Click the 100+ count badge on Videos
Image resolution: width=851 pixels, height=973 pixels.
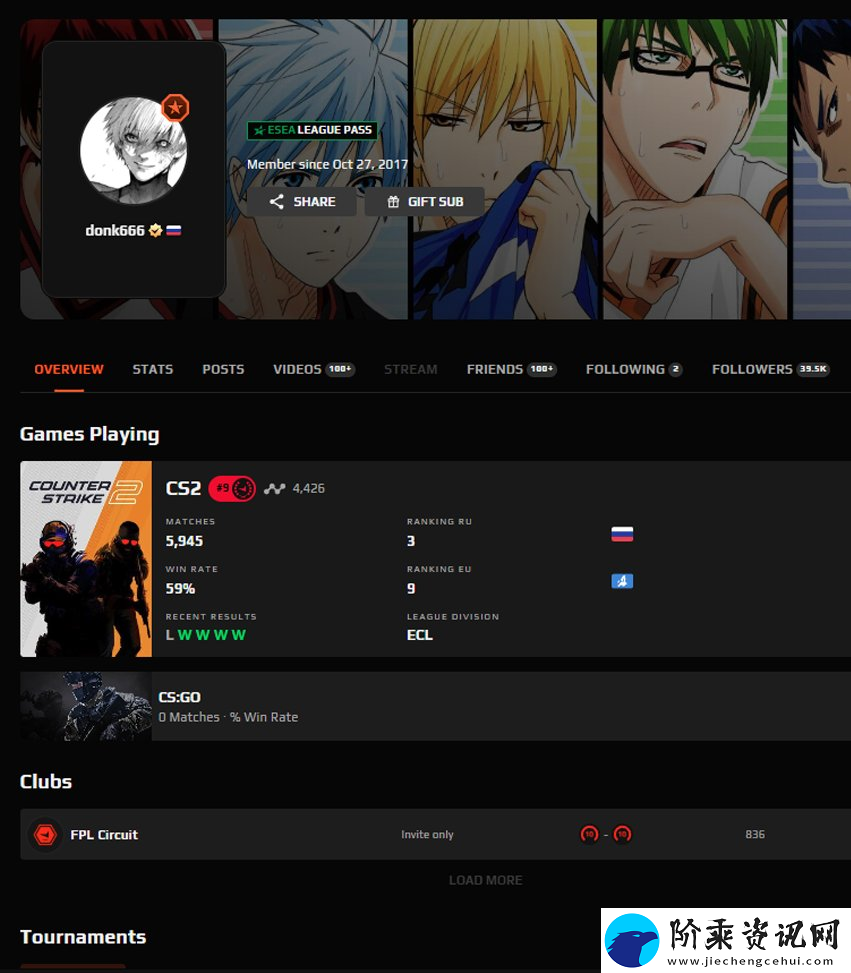(340, 369)
